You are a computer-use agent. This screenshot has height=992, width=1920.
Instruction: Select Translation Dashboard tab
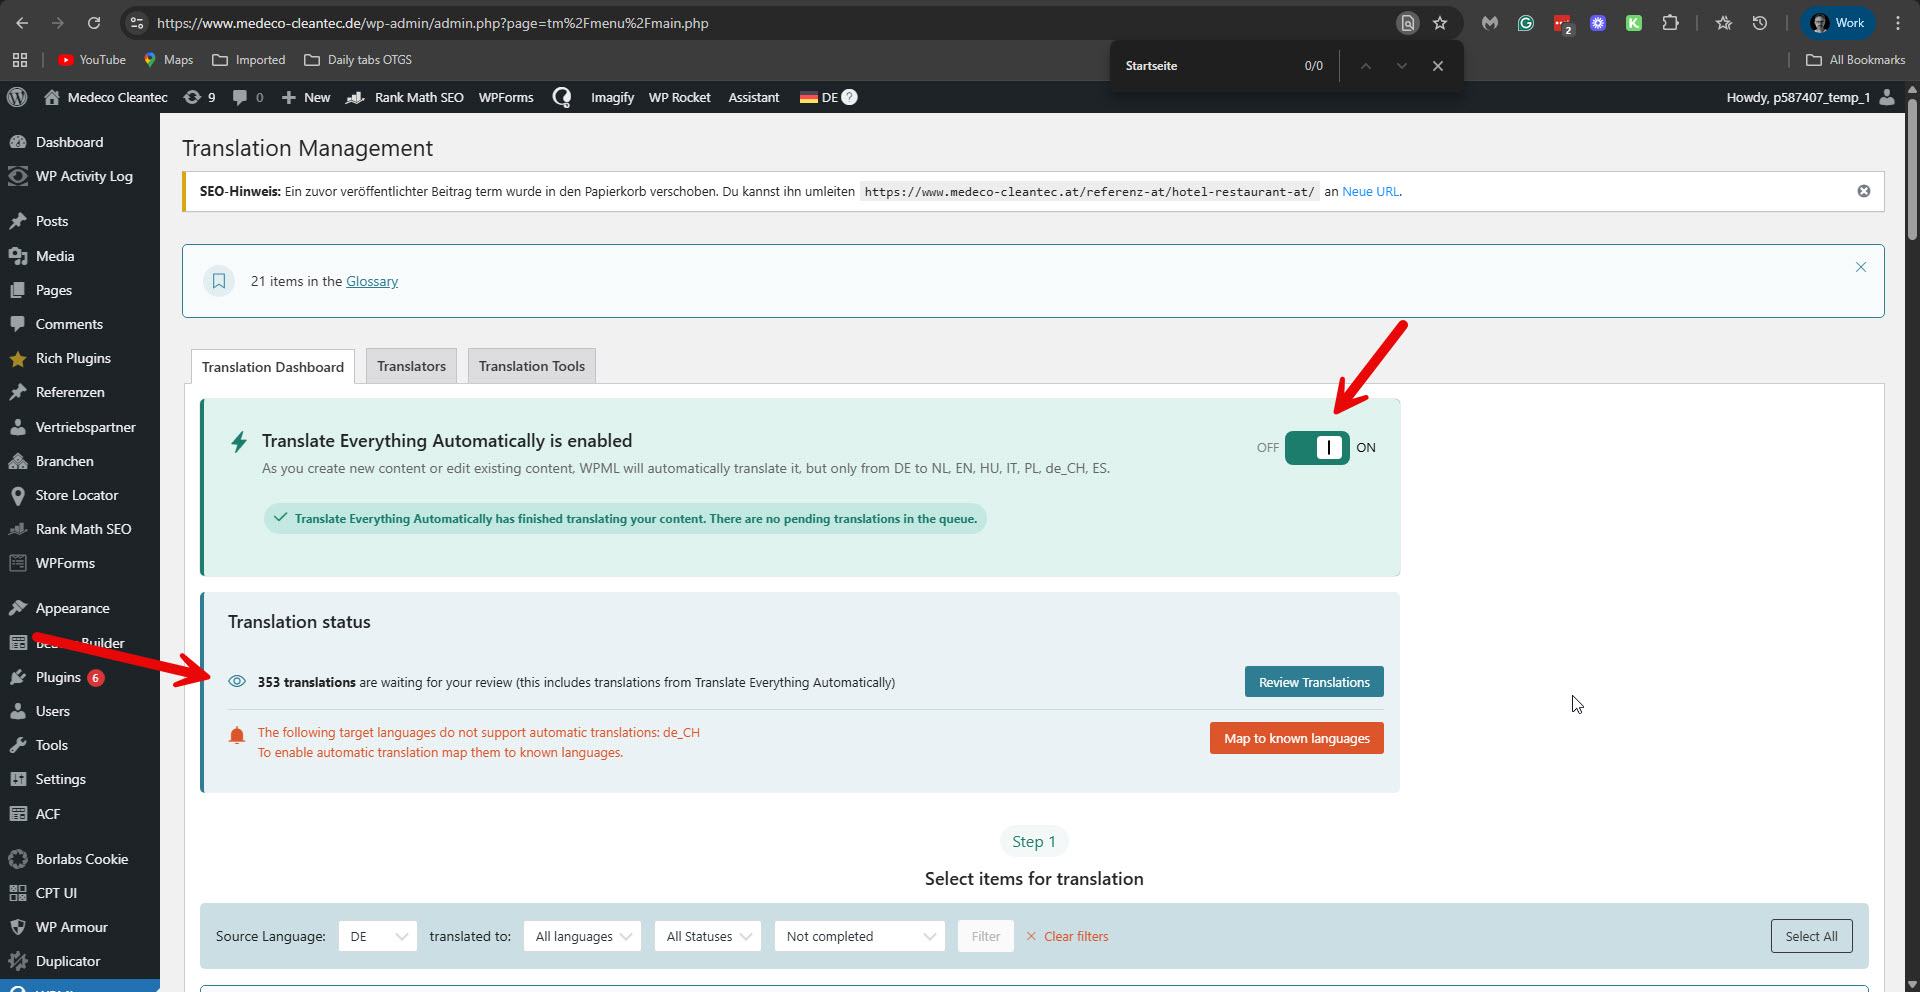pos(273,367)
